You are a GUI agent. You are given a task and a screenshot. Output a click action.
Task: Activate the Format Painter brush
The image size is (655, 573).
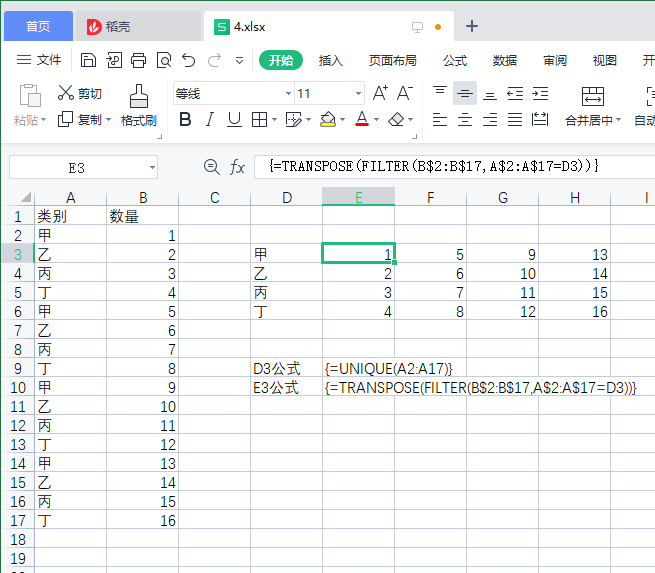(x=139, y=96)
